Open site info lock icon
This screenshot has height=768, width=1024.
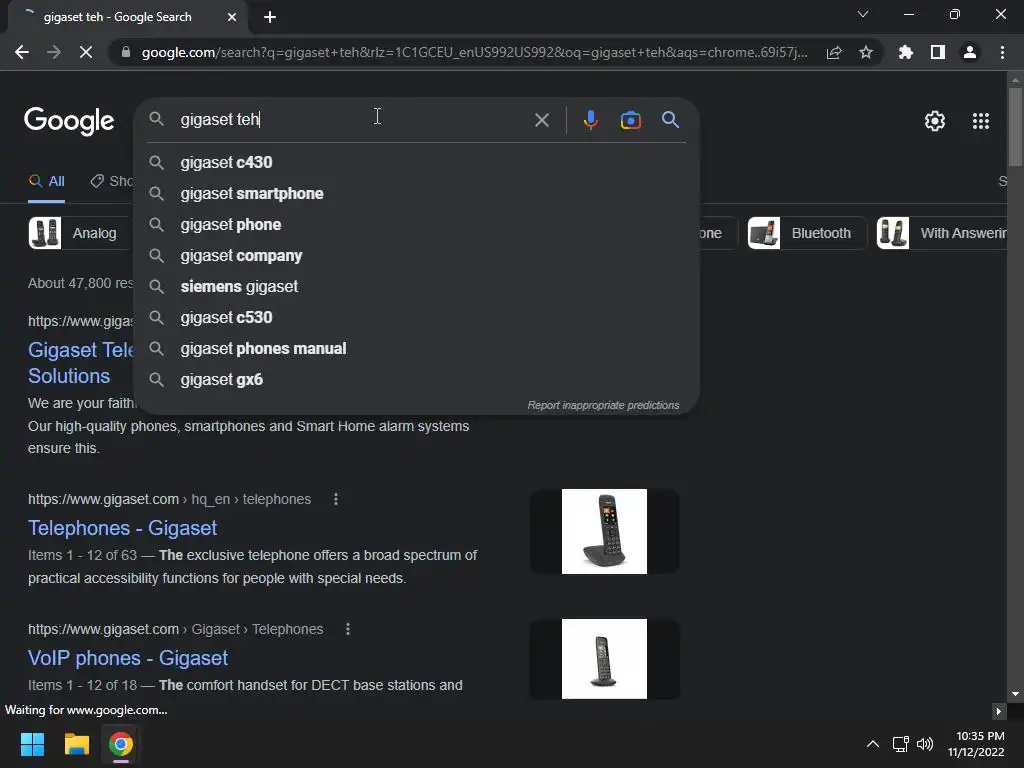pos(126,52)
